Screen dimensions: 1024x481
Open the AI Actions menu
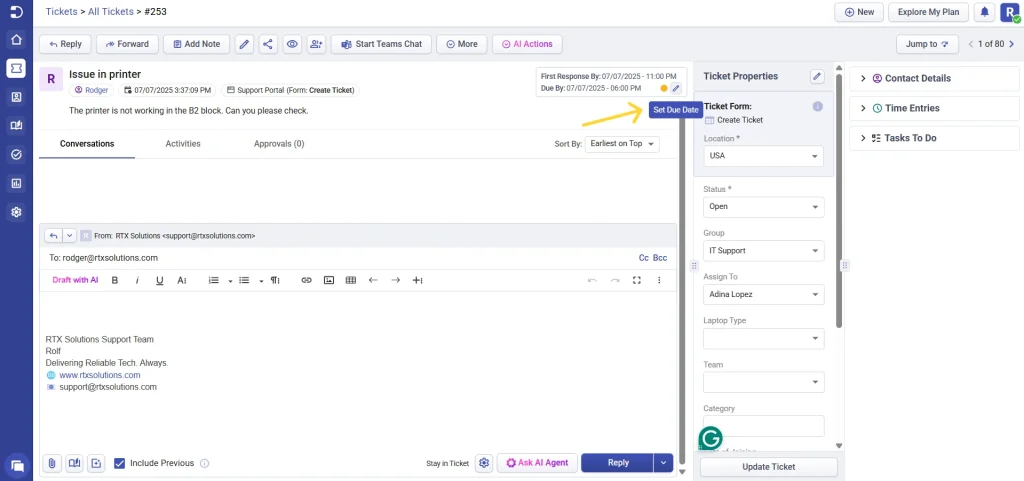pyautogui.click(x=527, y=44)
